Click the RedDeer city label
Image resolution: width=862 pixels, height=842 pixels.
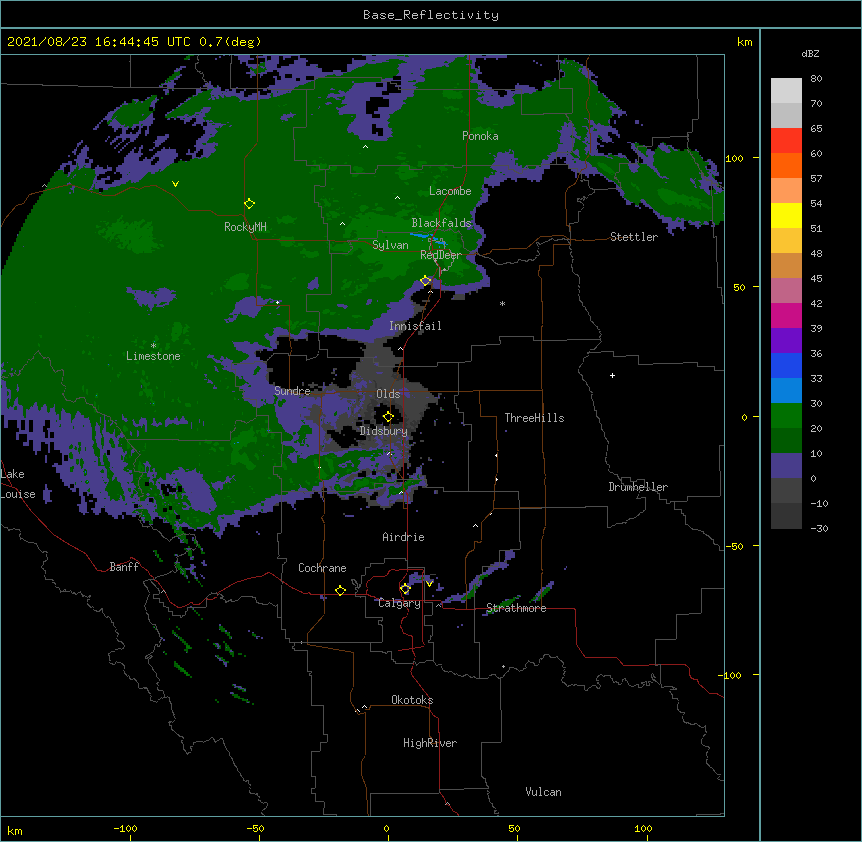[441, 255]
